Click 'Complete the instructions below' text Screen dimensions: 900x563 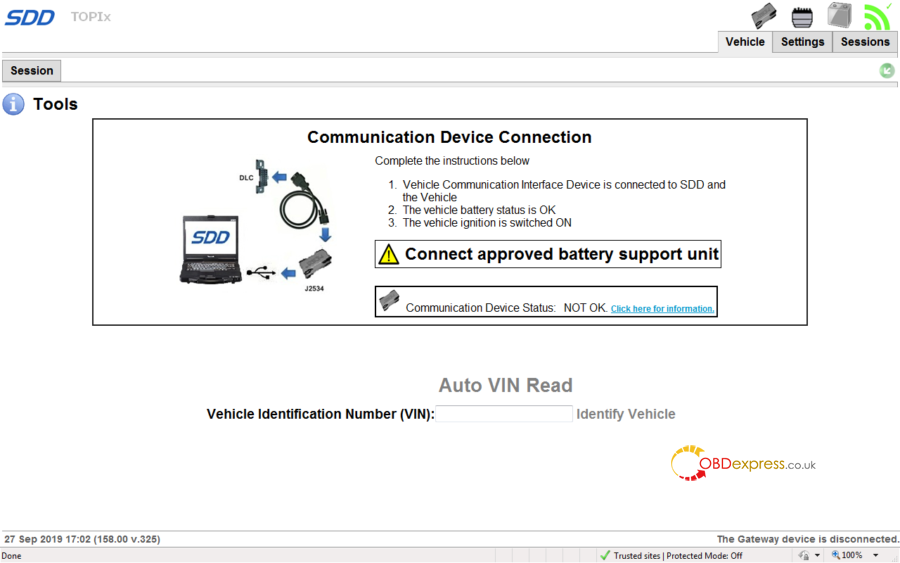[x=452, y=161]
